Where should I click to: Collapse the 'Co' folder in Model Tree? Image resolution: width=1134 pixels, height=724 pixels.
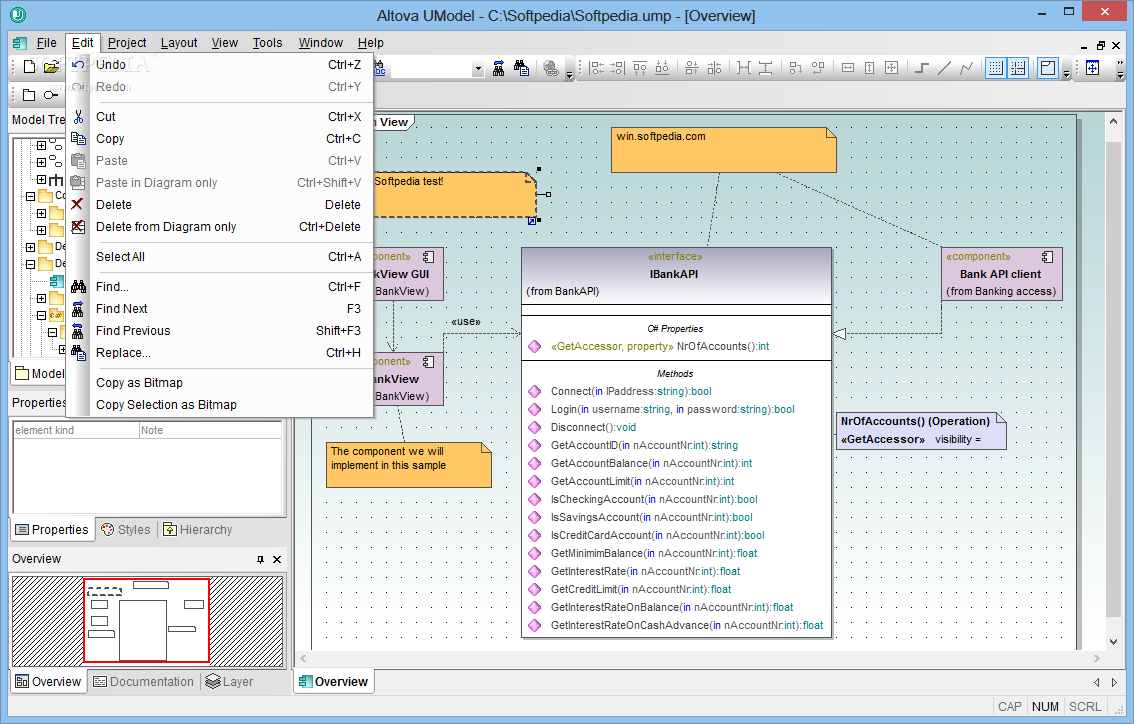click(x=30, y=196)
